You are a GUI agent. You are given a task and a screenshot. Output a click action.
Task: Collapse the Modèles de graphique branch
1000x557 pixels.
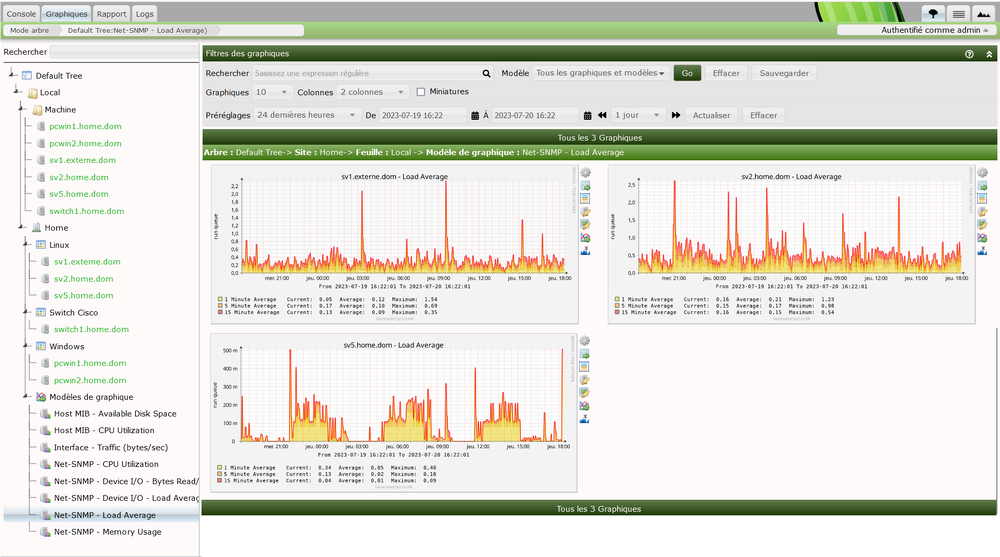tap(27, 396)
